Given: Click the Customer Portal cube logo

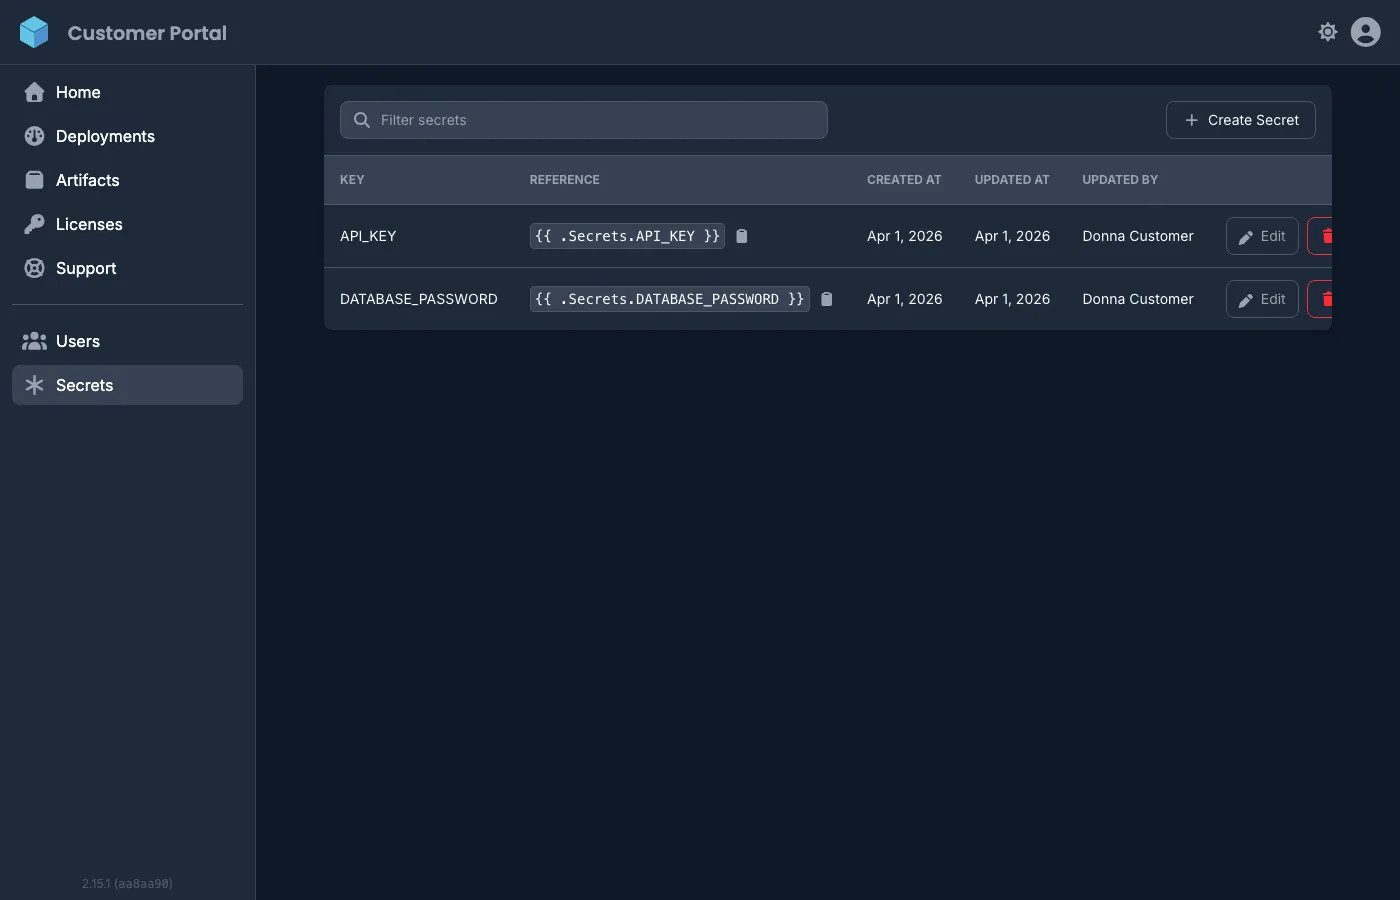Looking at the screenshot, I should pos(34,31).
